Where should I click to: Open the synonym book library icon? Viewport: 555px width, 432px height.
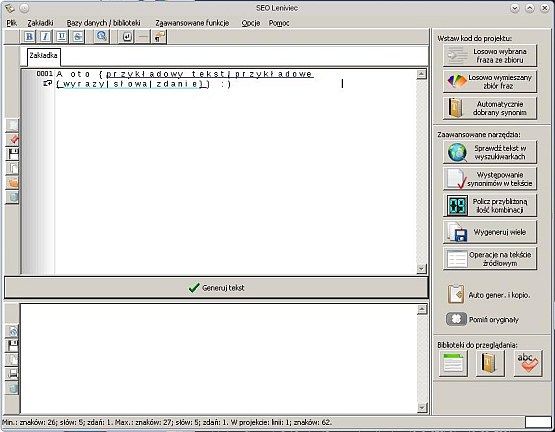490,363
